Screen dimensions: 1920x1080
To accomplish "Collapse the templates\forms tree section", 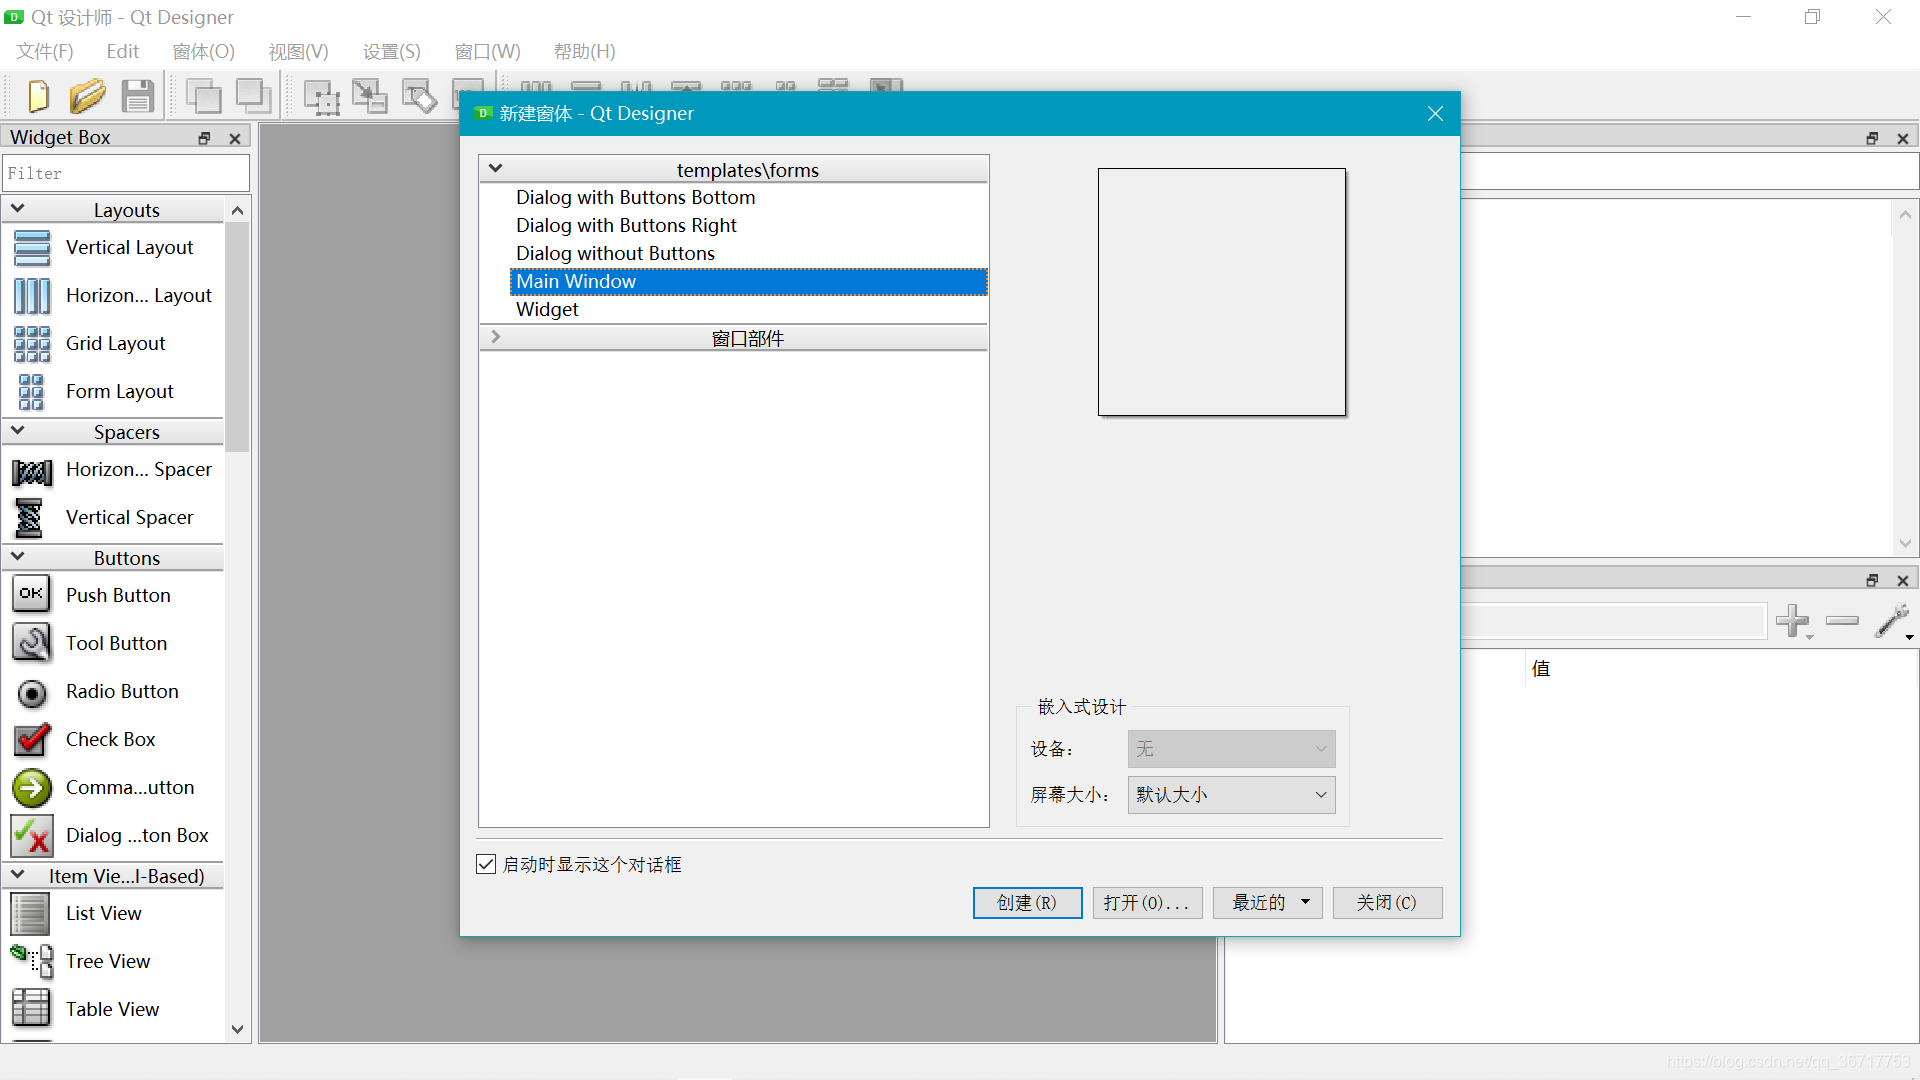I will click(x=495, y=169).
